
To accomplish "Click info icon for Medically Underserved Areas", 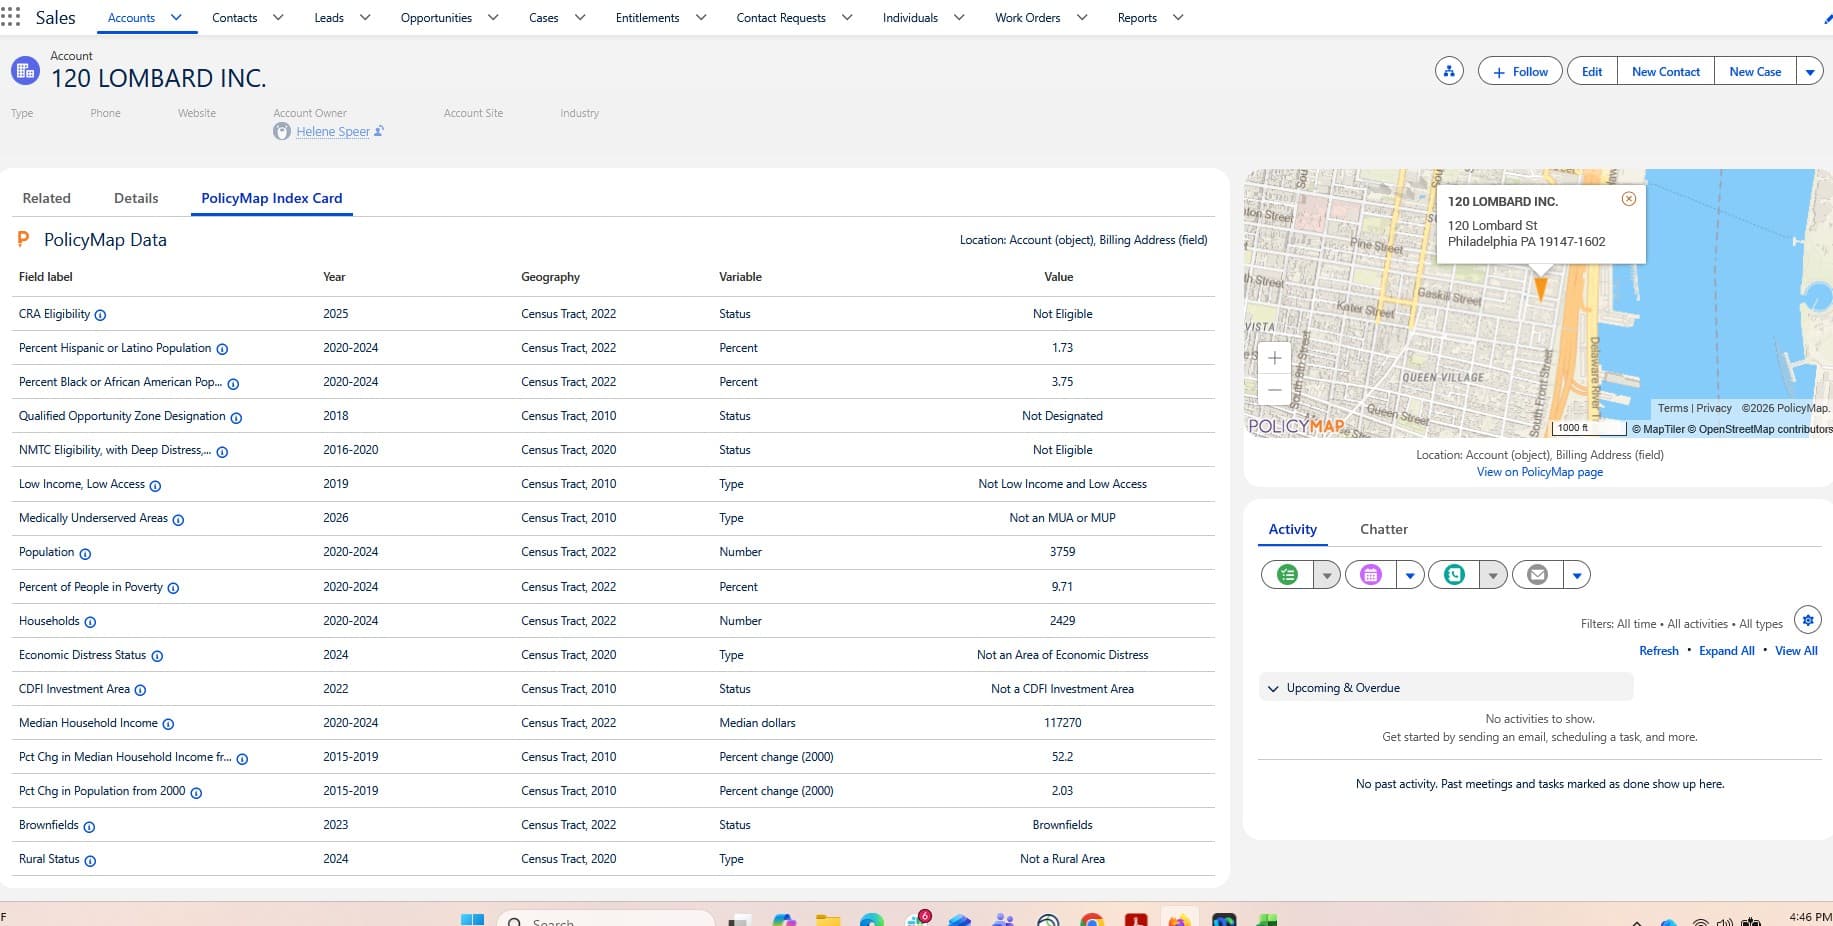I will 178,520.
